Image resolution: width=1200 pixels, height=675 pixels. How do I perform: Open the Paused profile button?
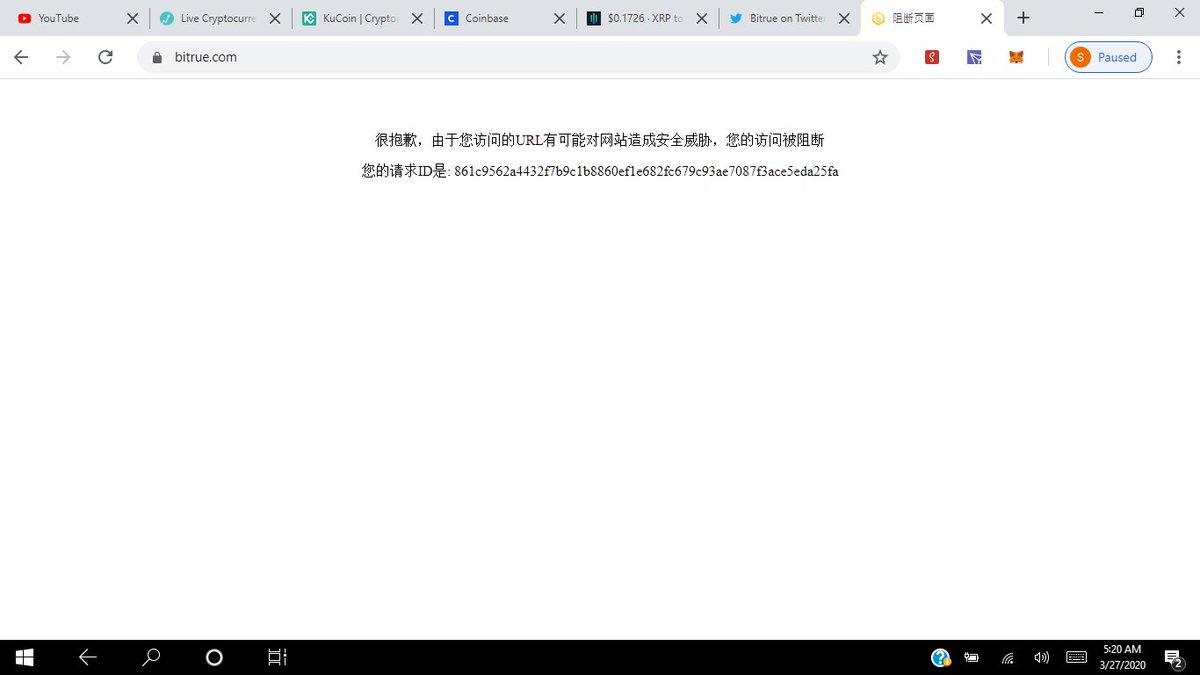coord(1108,57)
